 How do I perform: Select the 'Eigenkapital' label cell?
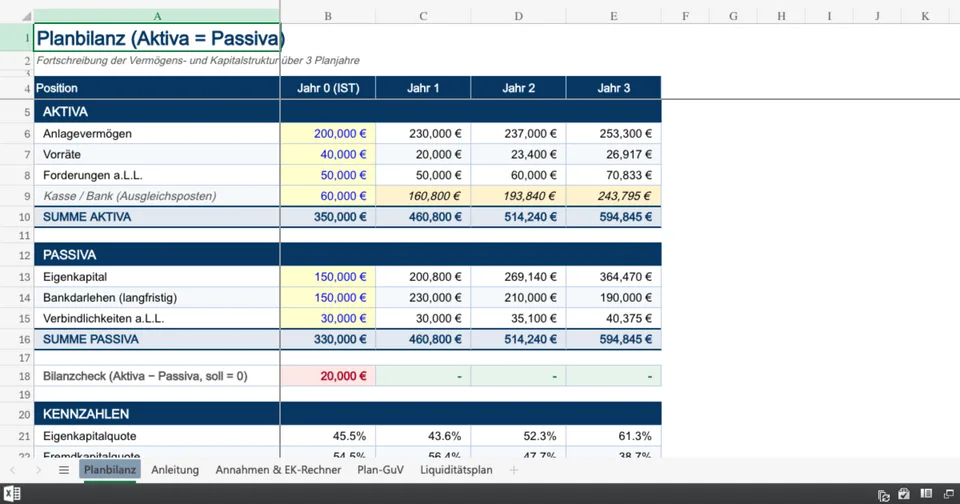tap(157, 277)
